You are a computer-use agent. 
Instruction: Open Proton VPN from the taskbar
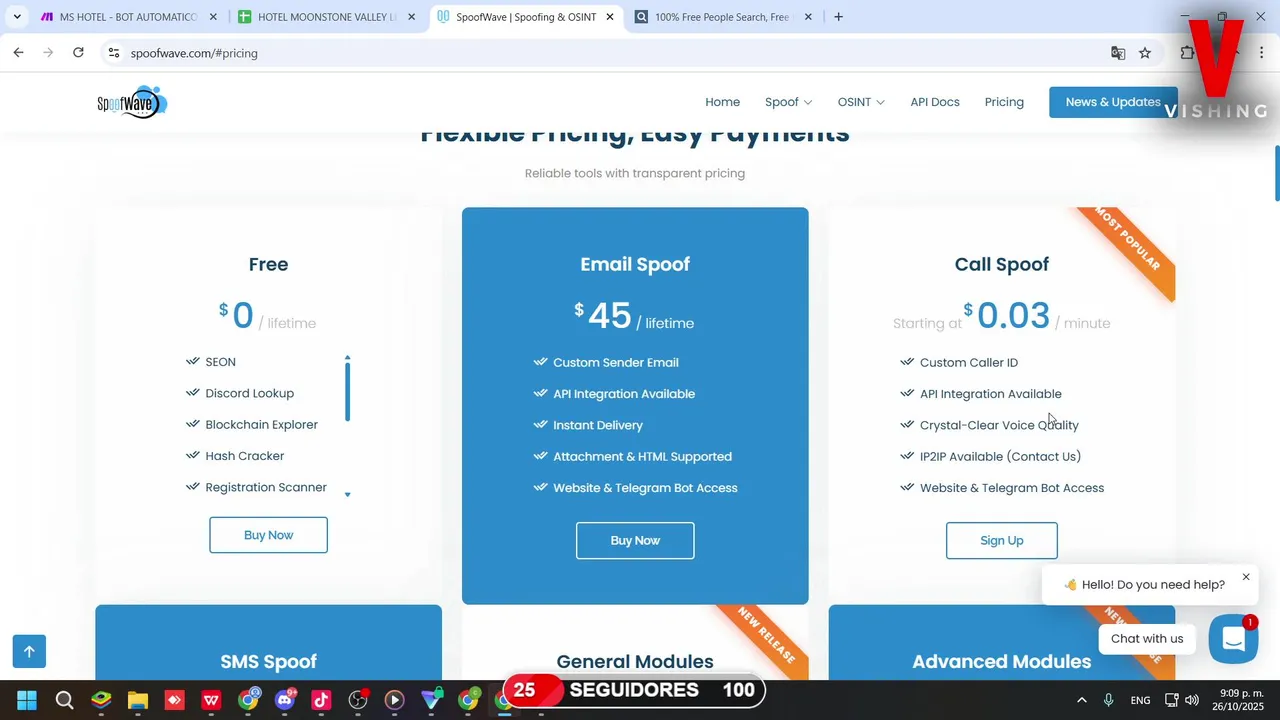pyautogui.click(x=431, y=700)
